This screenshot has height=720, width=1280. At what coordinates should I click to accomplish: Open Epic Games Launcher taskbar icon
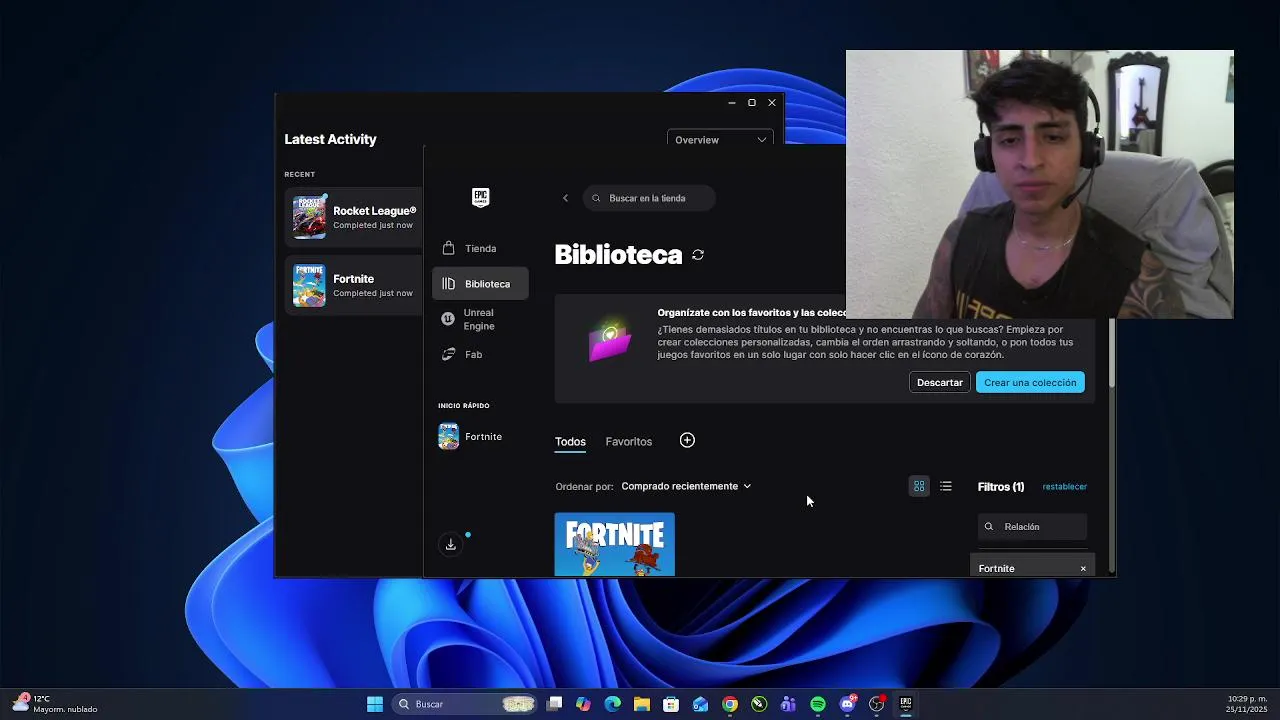pyautogui.click(x=906, y=704)
